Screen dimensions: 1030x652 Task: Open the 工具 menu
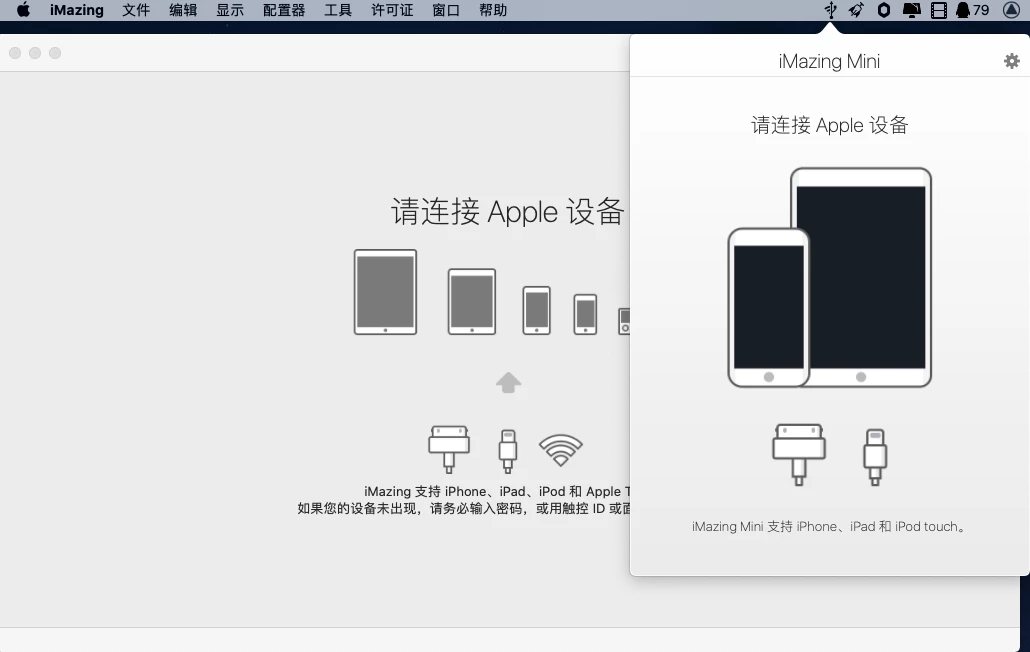pos(338,10)
